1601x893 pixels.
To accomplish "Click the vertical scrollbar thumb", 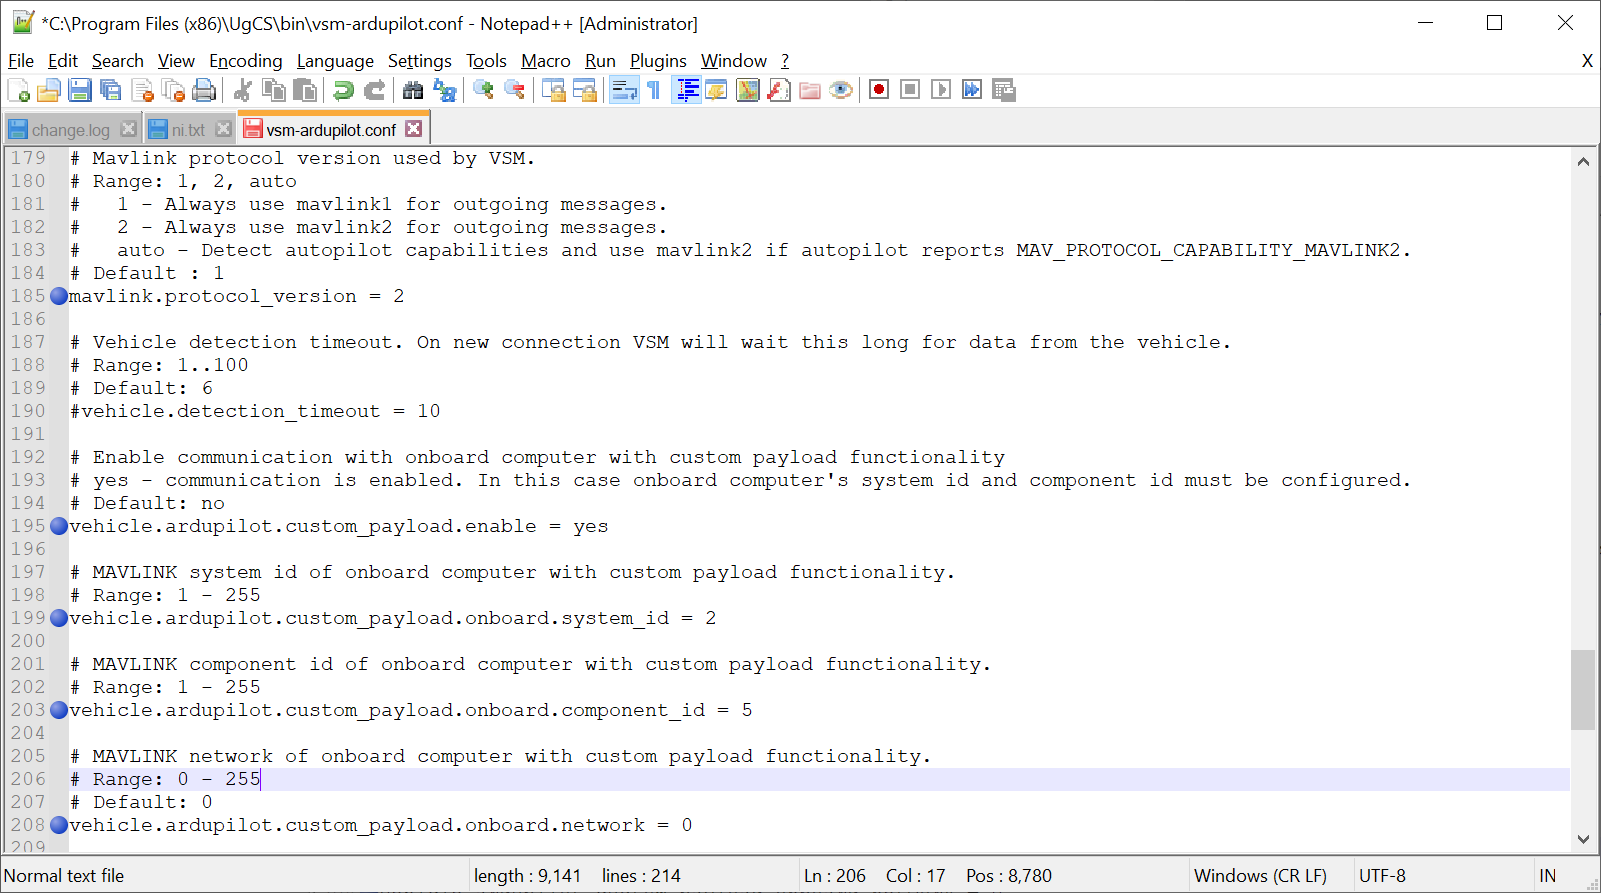I will (1583, 690).
